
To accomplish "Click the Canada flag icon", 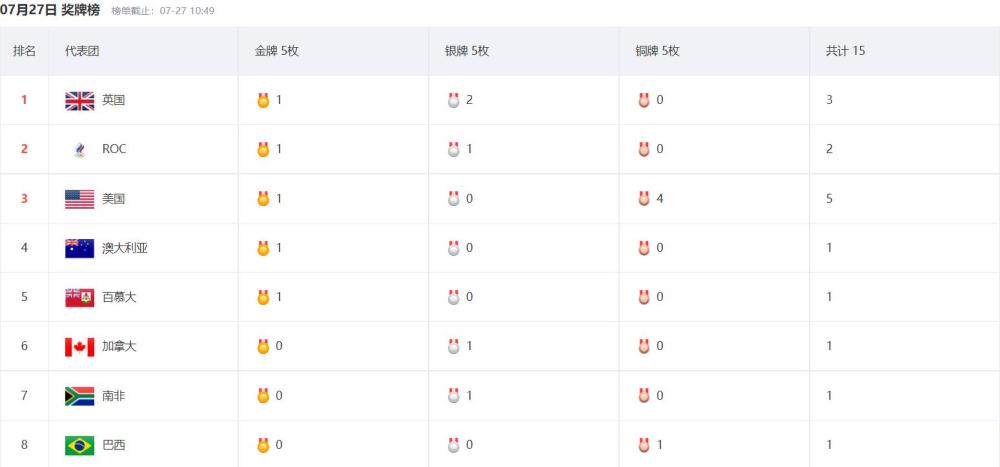I will pyautogui.click(x=79, y=346).
